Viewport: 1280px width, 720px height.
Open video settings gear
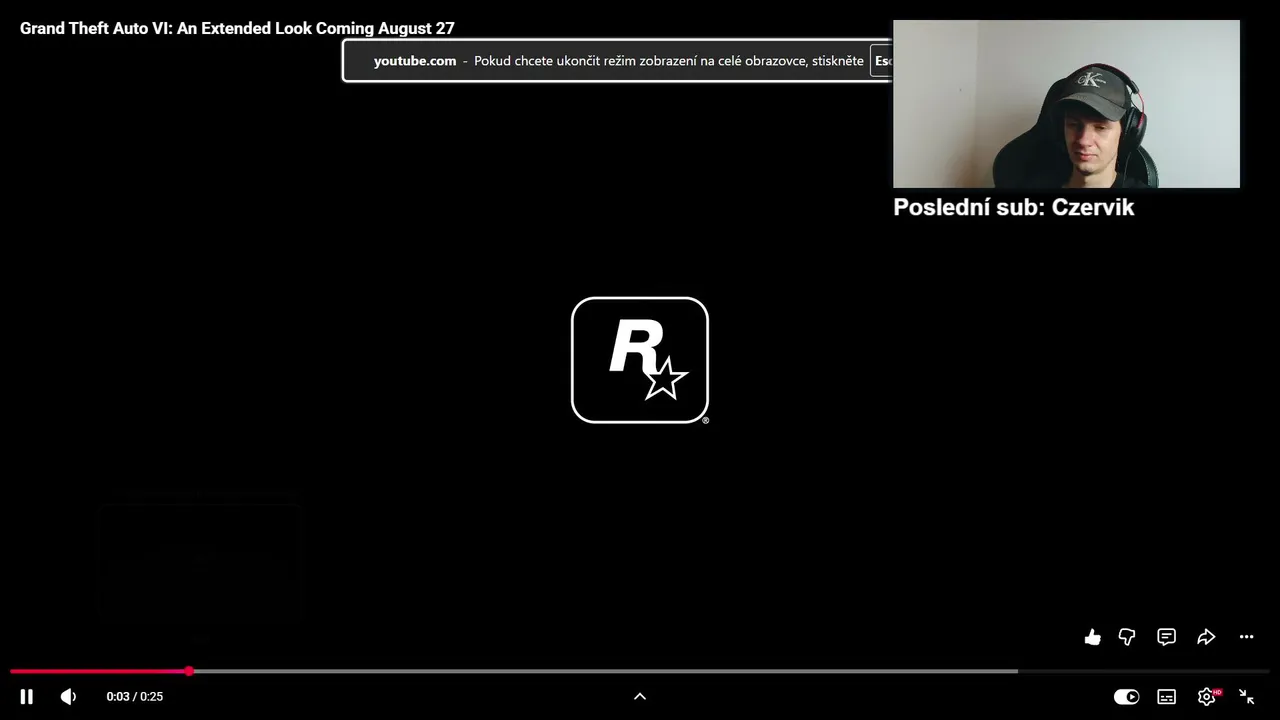pyautogui.click(x=1207, y=697)
